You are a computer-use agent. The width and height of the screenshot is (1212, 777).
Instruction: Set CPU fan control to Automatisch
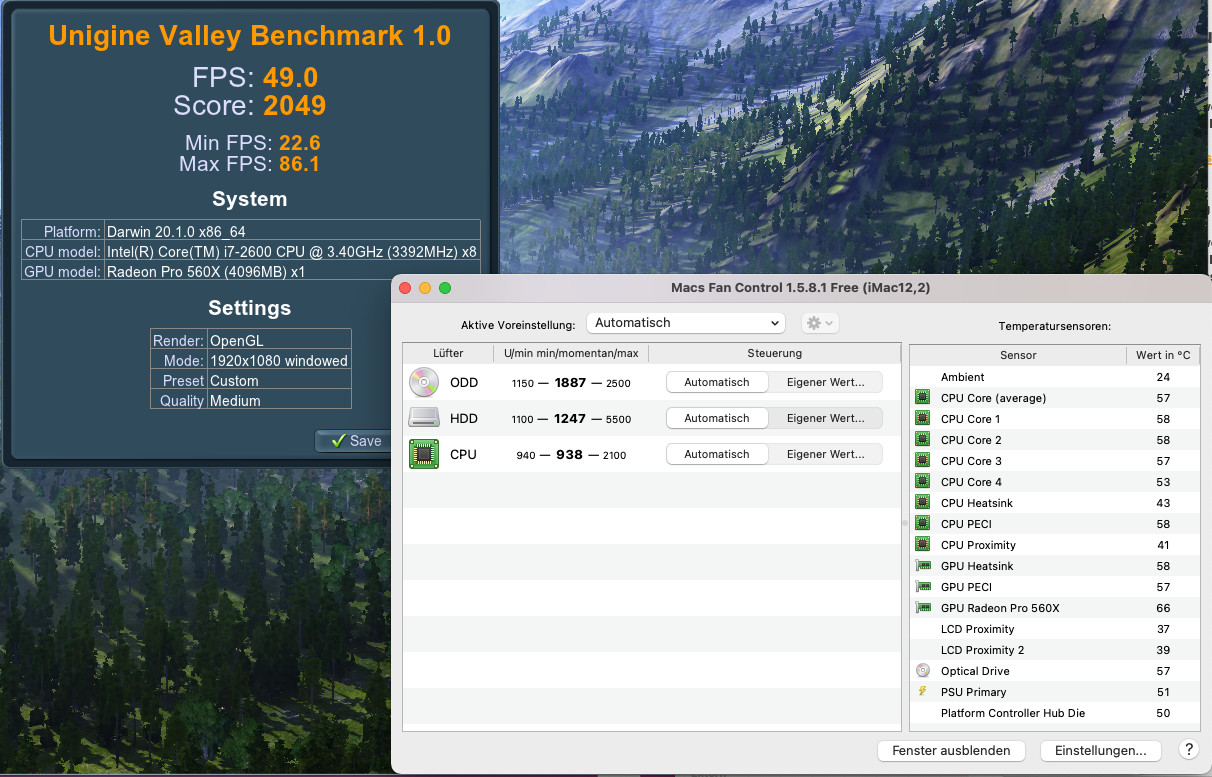(716, 454)
